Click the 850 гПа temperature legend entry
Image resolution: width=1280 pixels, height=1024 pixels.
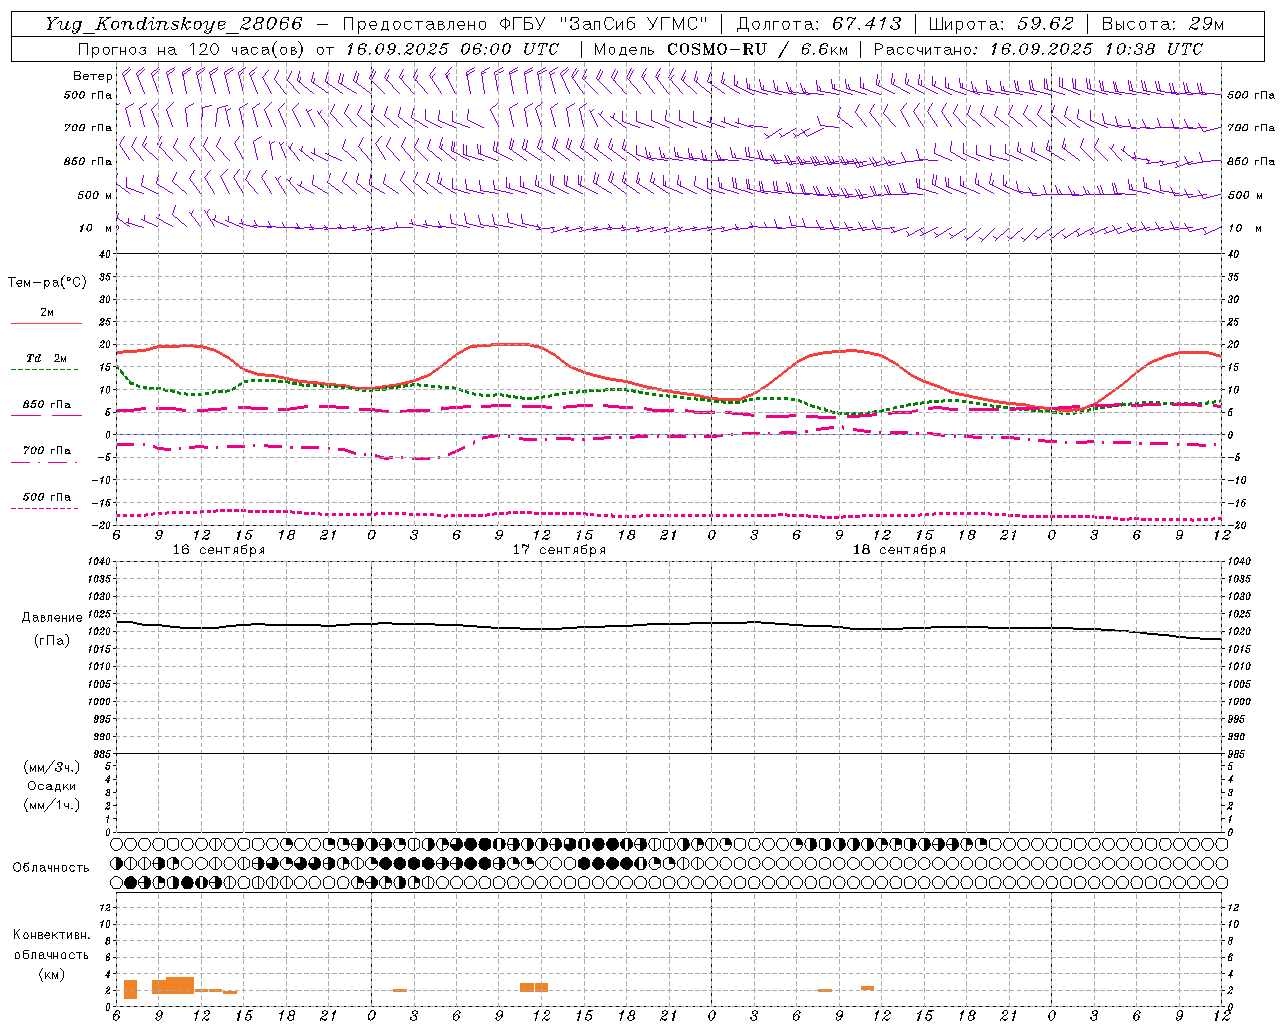tap(47, 405)
